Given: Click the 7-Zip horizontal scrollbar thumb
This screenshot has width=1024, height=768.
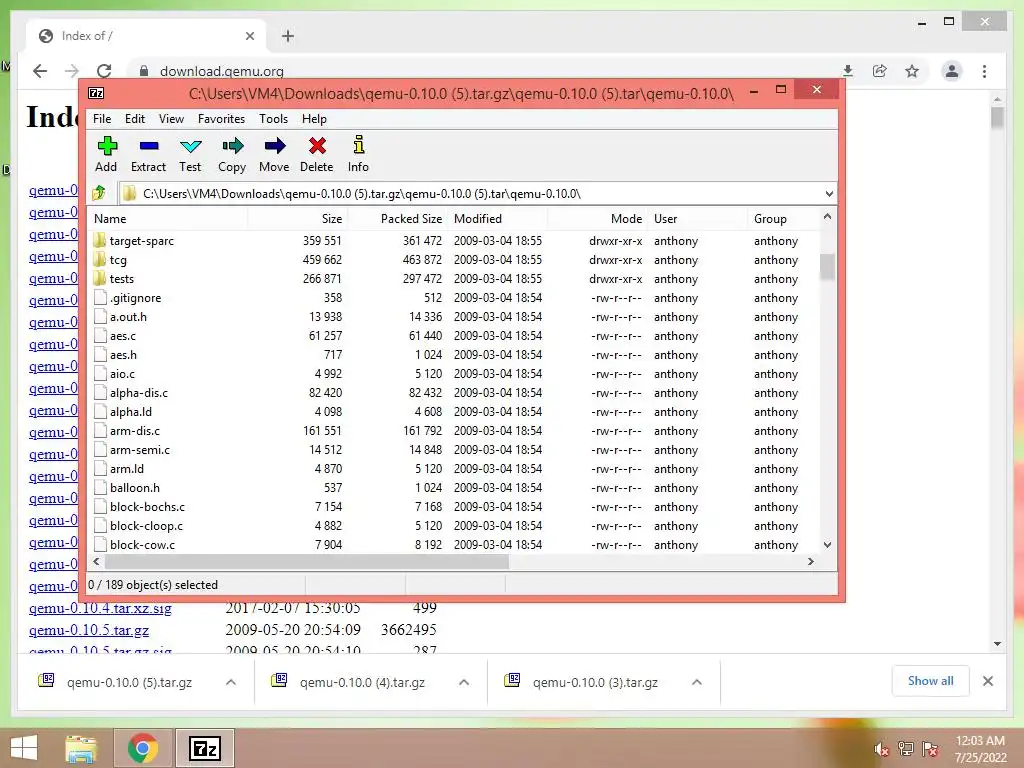Looking at the screenshot, I should point(306,562).
